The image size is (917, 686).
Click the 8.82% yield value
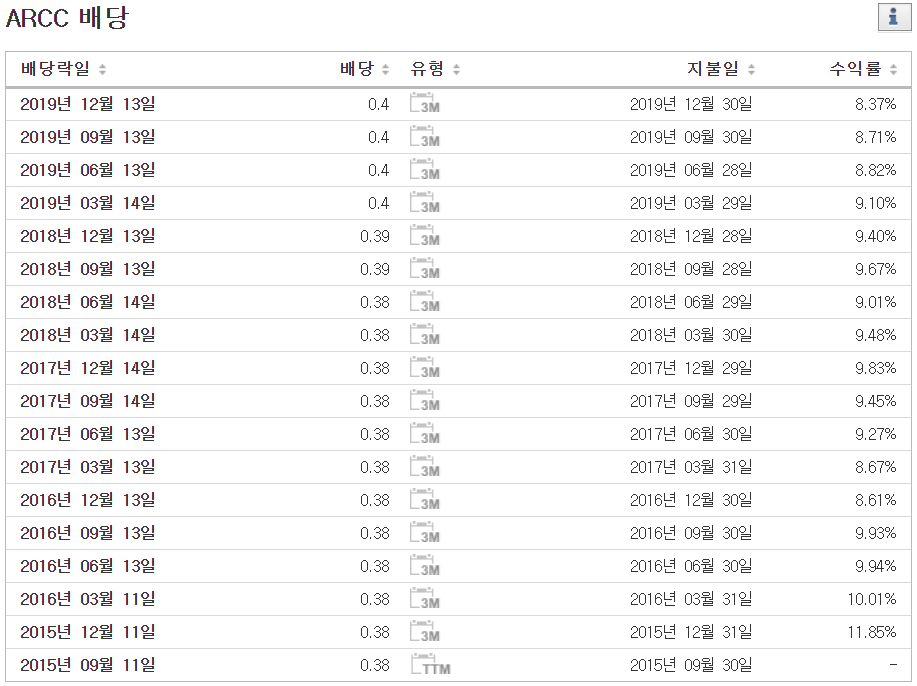point(875,170)
